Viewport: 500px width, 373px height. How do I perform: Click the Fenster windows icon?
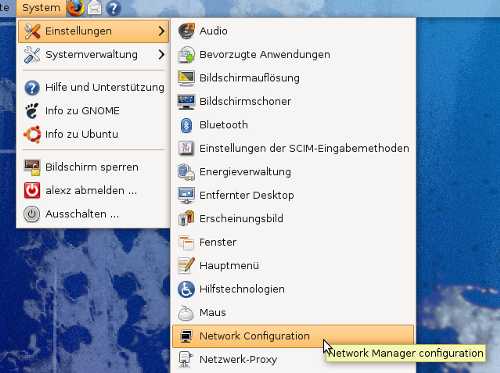186,242
